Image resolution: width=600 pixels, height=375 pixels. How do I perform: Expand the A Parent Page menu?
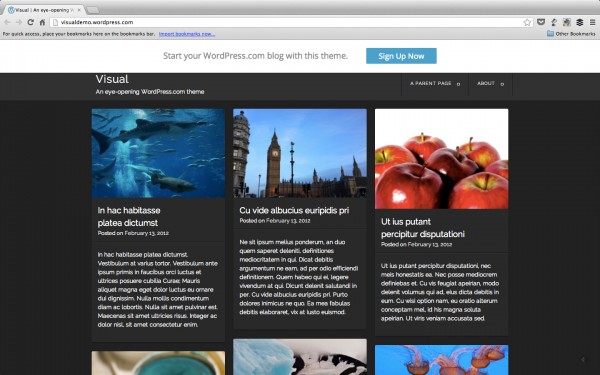point(435,83)
